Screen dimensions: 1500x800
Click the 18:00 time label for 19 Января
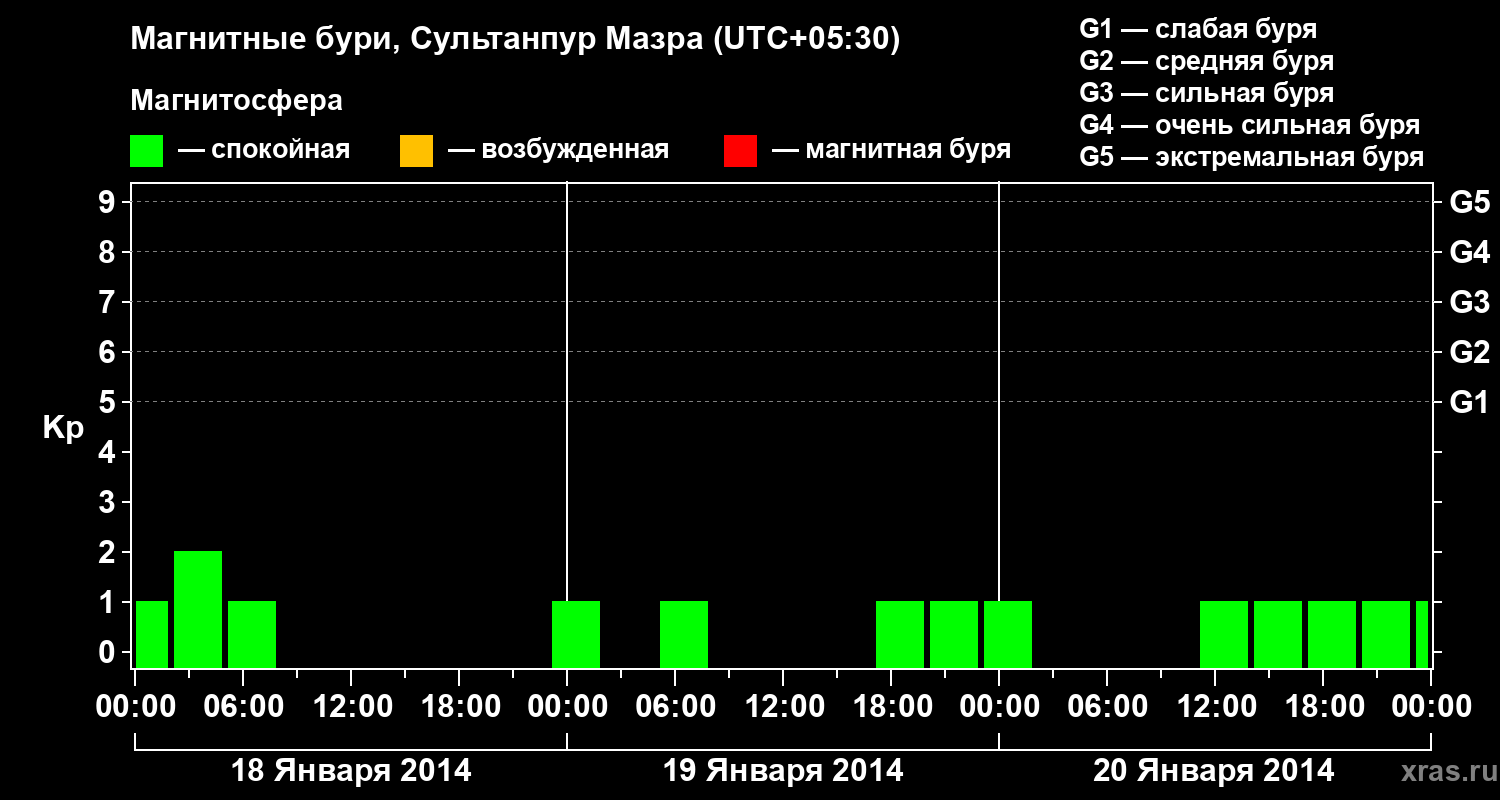891,706
